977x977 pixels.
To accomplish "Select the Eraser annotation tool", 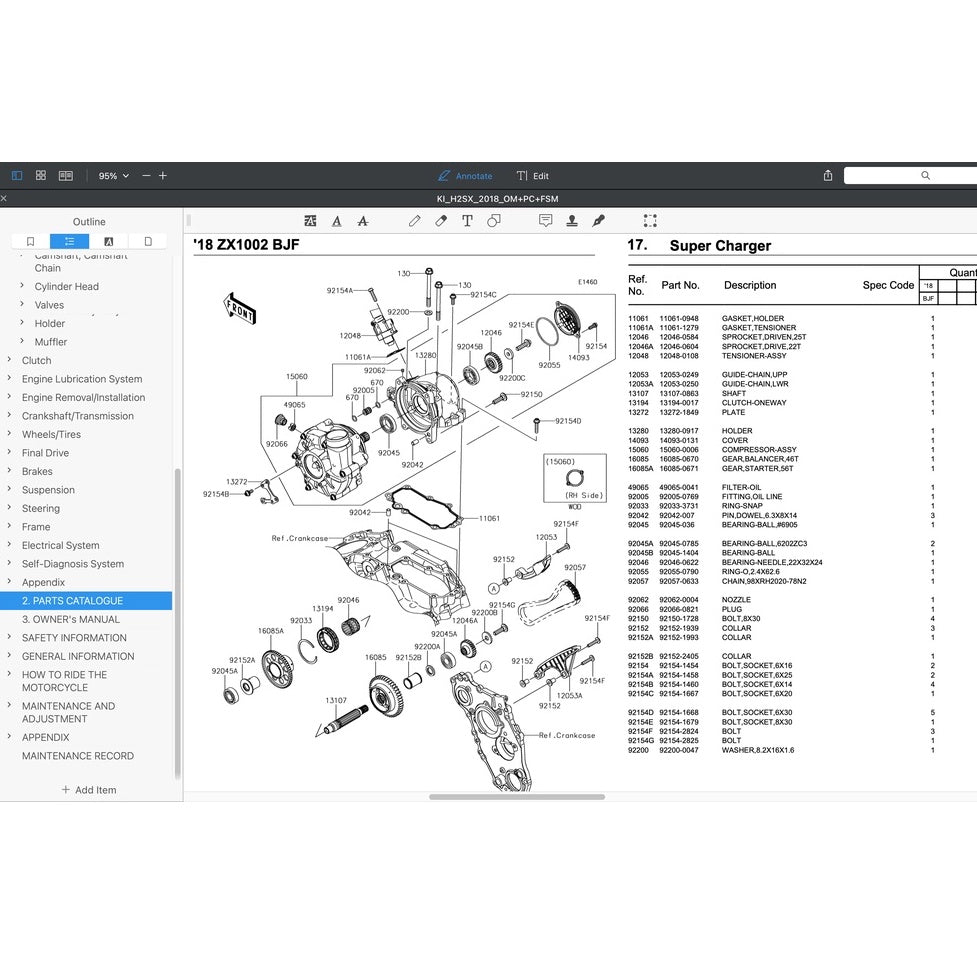I will (x=440, y=223).
